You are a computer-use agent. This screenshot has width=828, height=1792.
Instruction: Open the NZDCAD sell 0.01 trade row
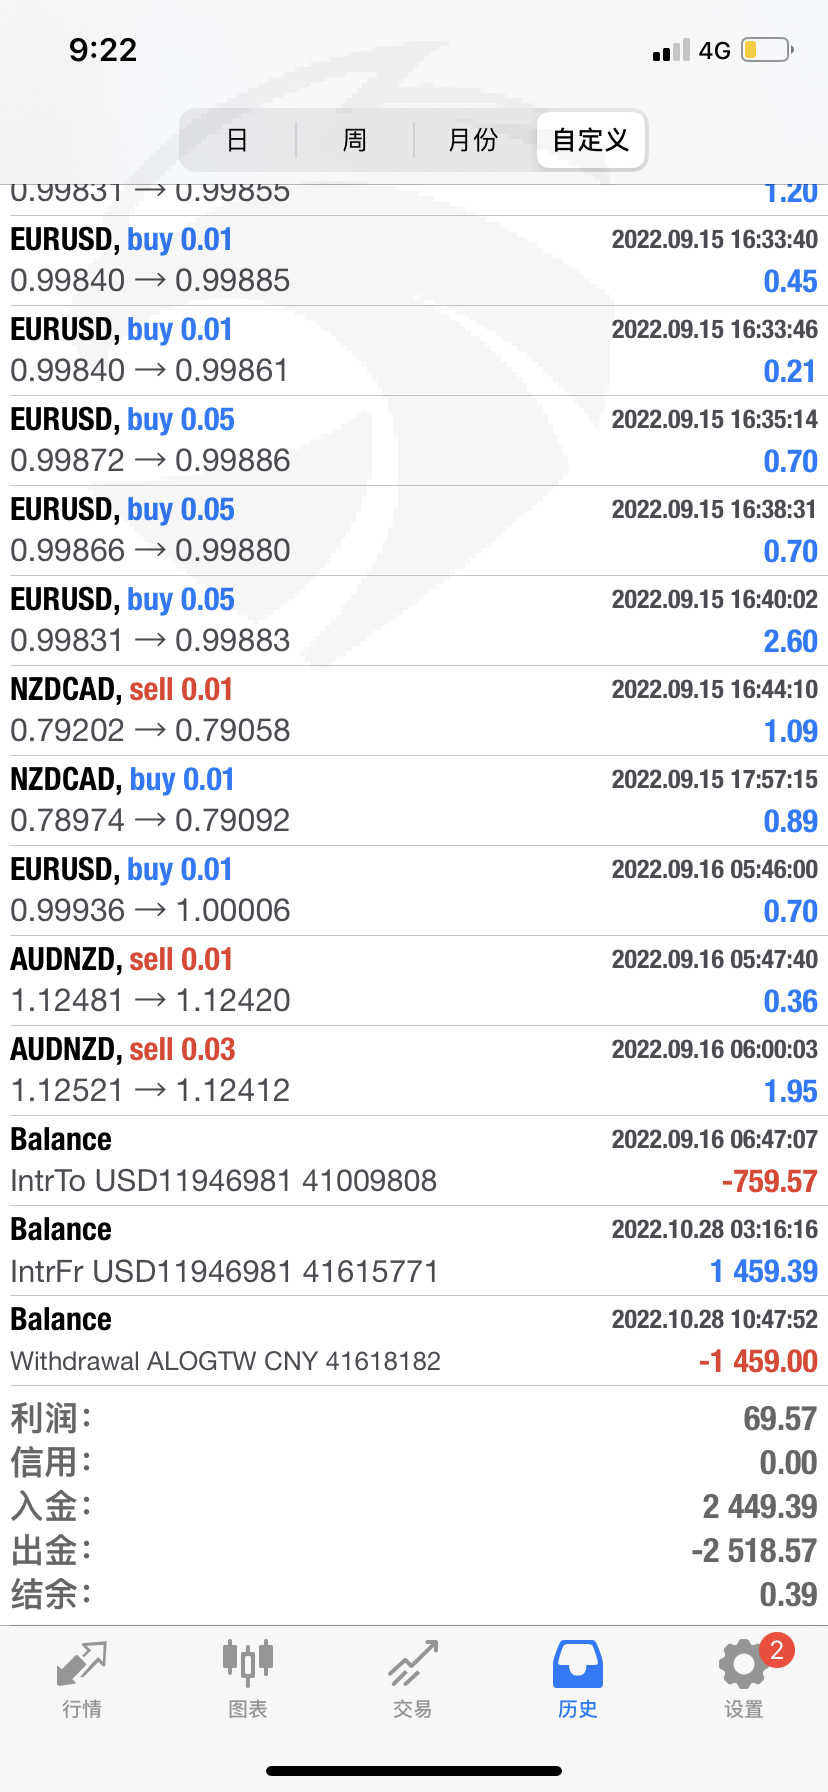[414, 710]
